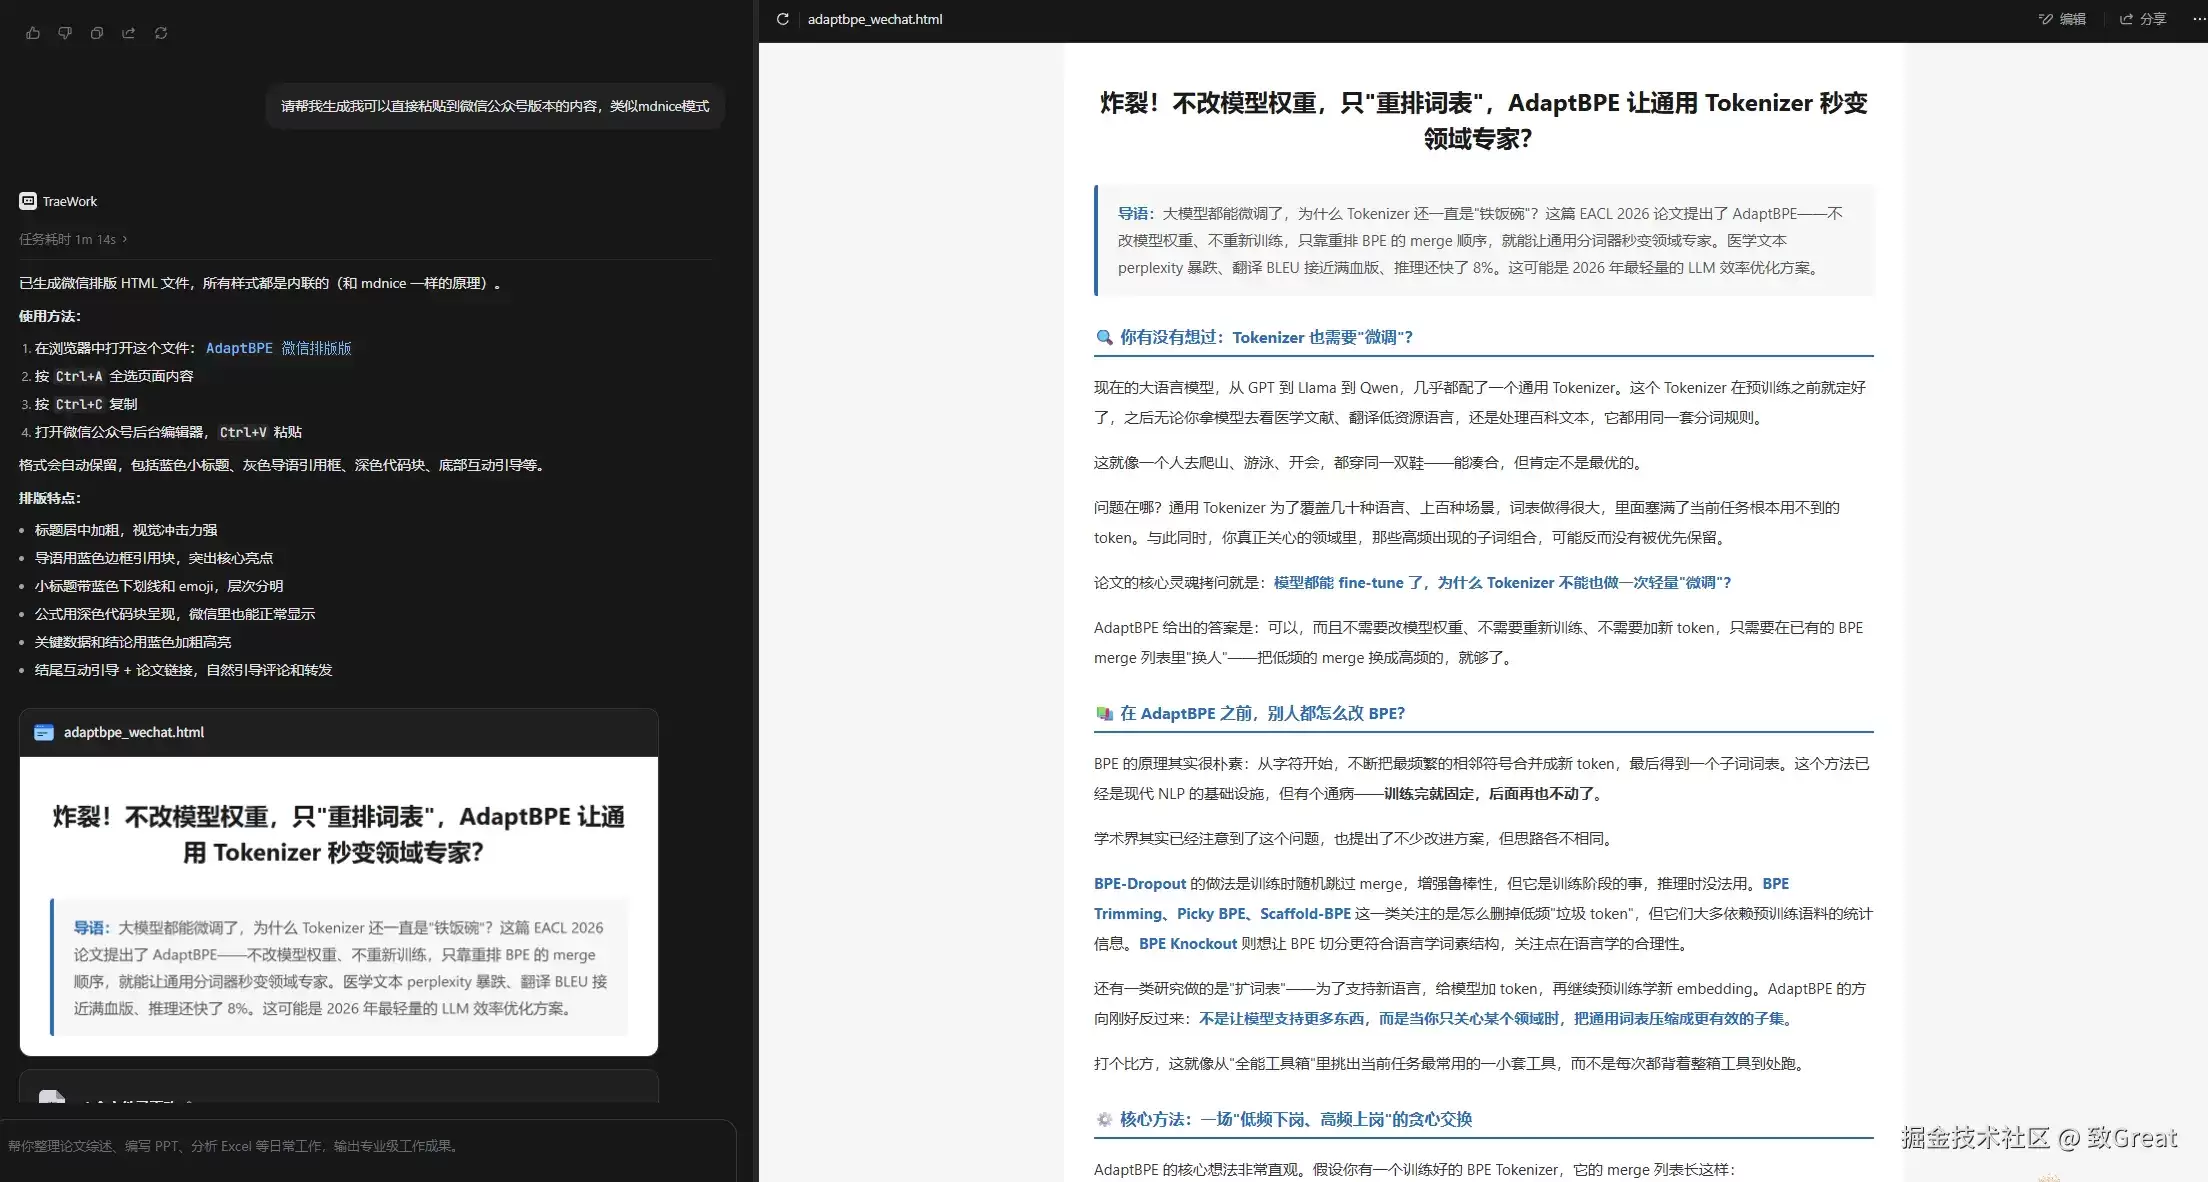This screenshot has width=2208, height=1182.
Task: Click the gear emoji beside 核心方法 heading
Action: coord(1104,1119)
